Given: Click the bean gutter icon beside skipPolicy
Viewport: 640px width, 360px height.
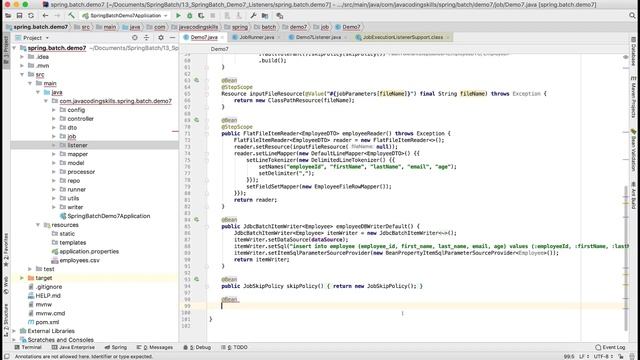Looking at the screenshot, I should (x=196, y=279).
